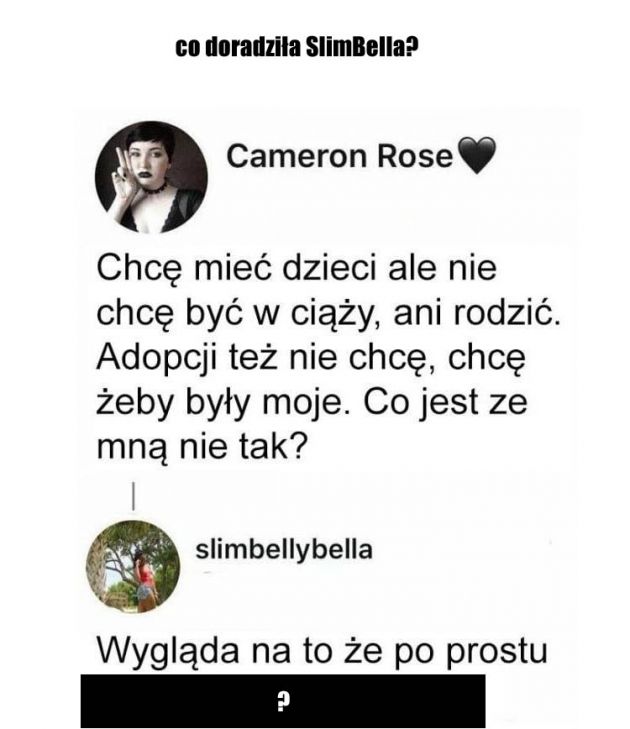Click the post line 'Chcę mieć dzieci ale nie'
The height and width of the screenshot is (729, 630).
[297, 269]
